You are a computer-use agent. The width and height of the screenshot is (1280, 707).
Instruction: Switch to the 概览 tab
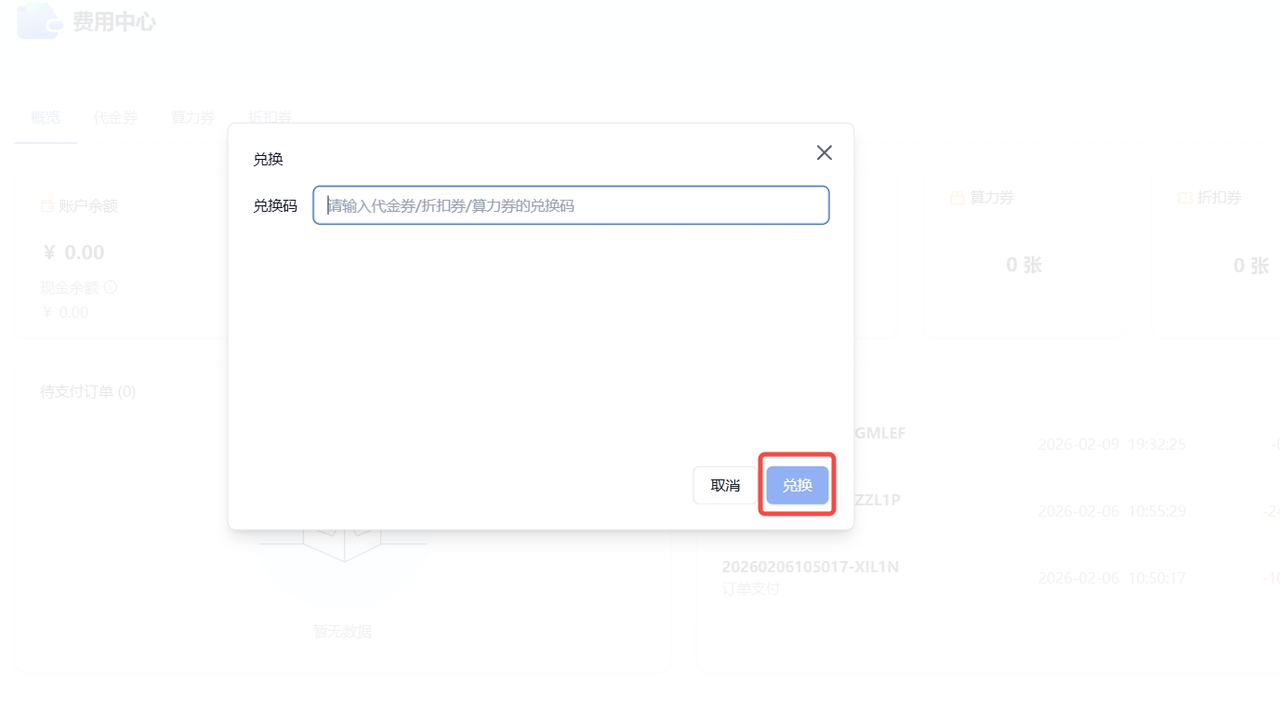click(x=46, y=118)
